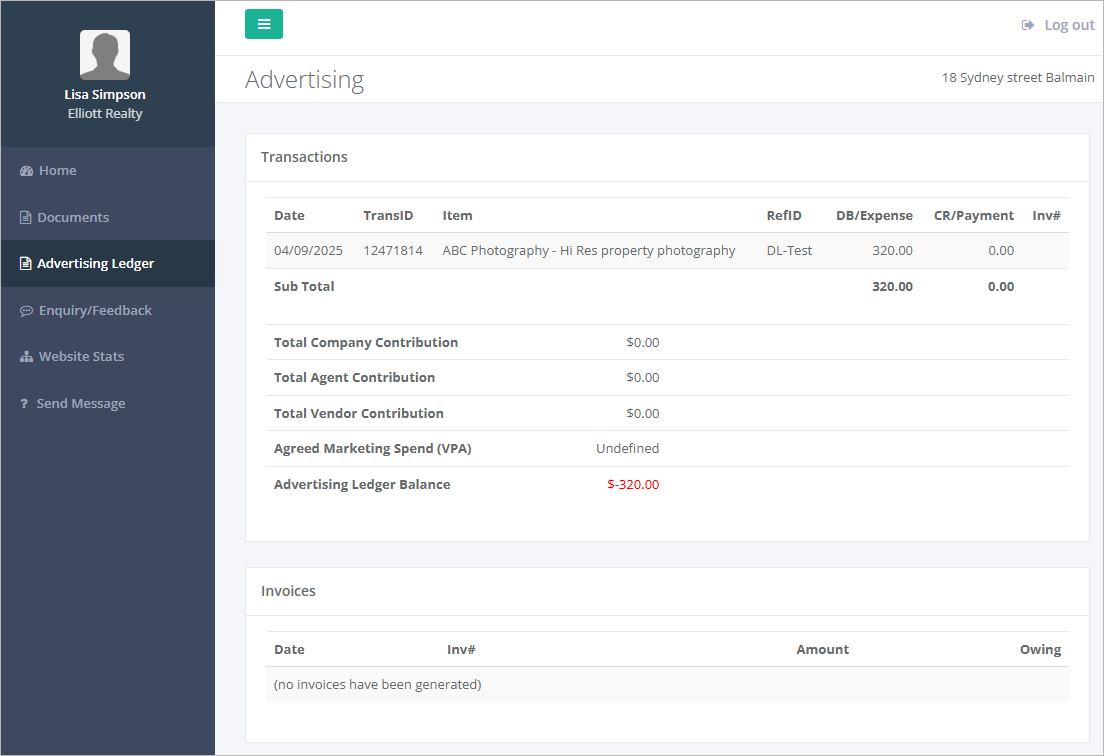Click the log-out arrow icon

pos(1027,24)
